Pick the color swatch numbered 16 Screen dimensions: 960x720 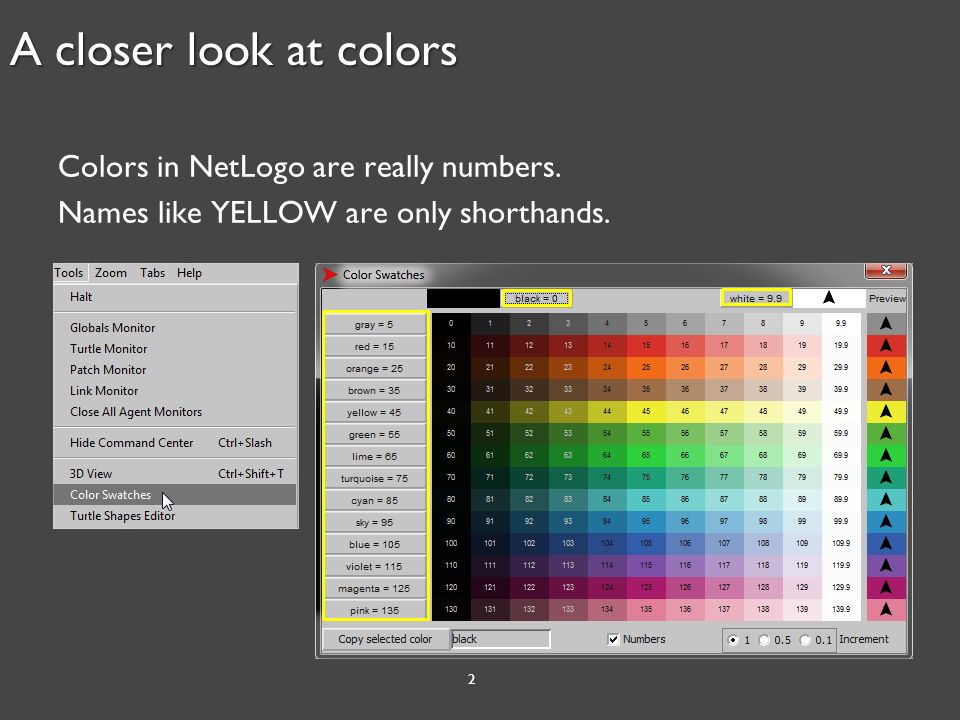pyautogui.click(x=685, y=345)
